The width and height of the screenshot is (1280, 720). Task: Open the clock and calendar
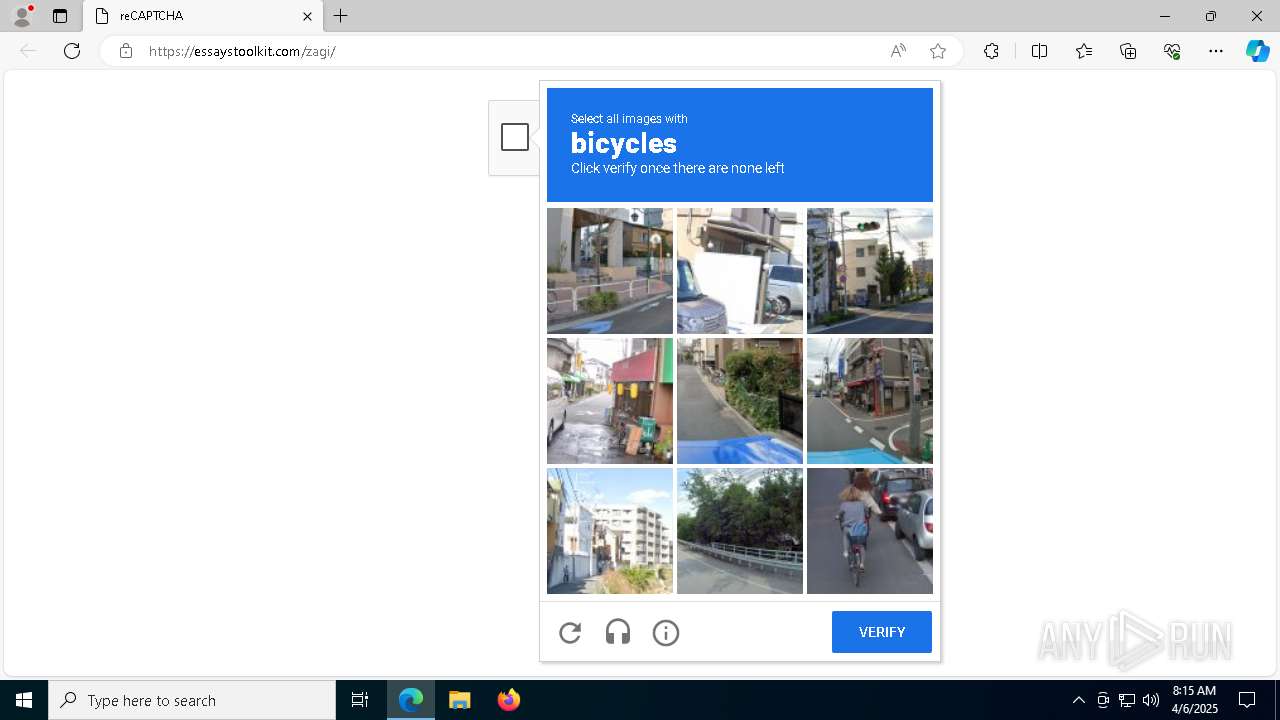[x=1194, y=700]
